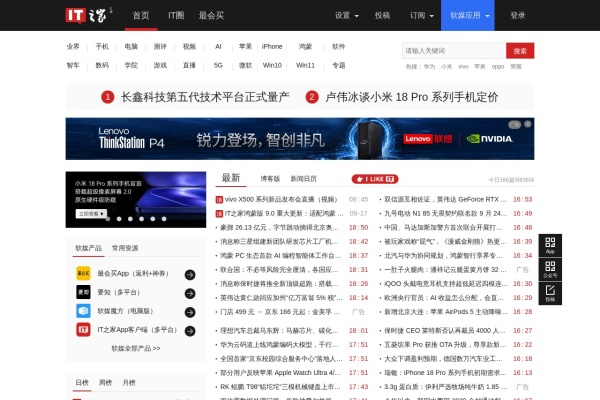Click the red 搜索 search button
The width and height of the screenshot is (600, 400).
click(x=520, y=51)
